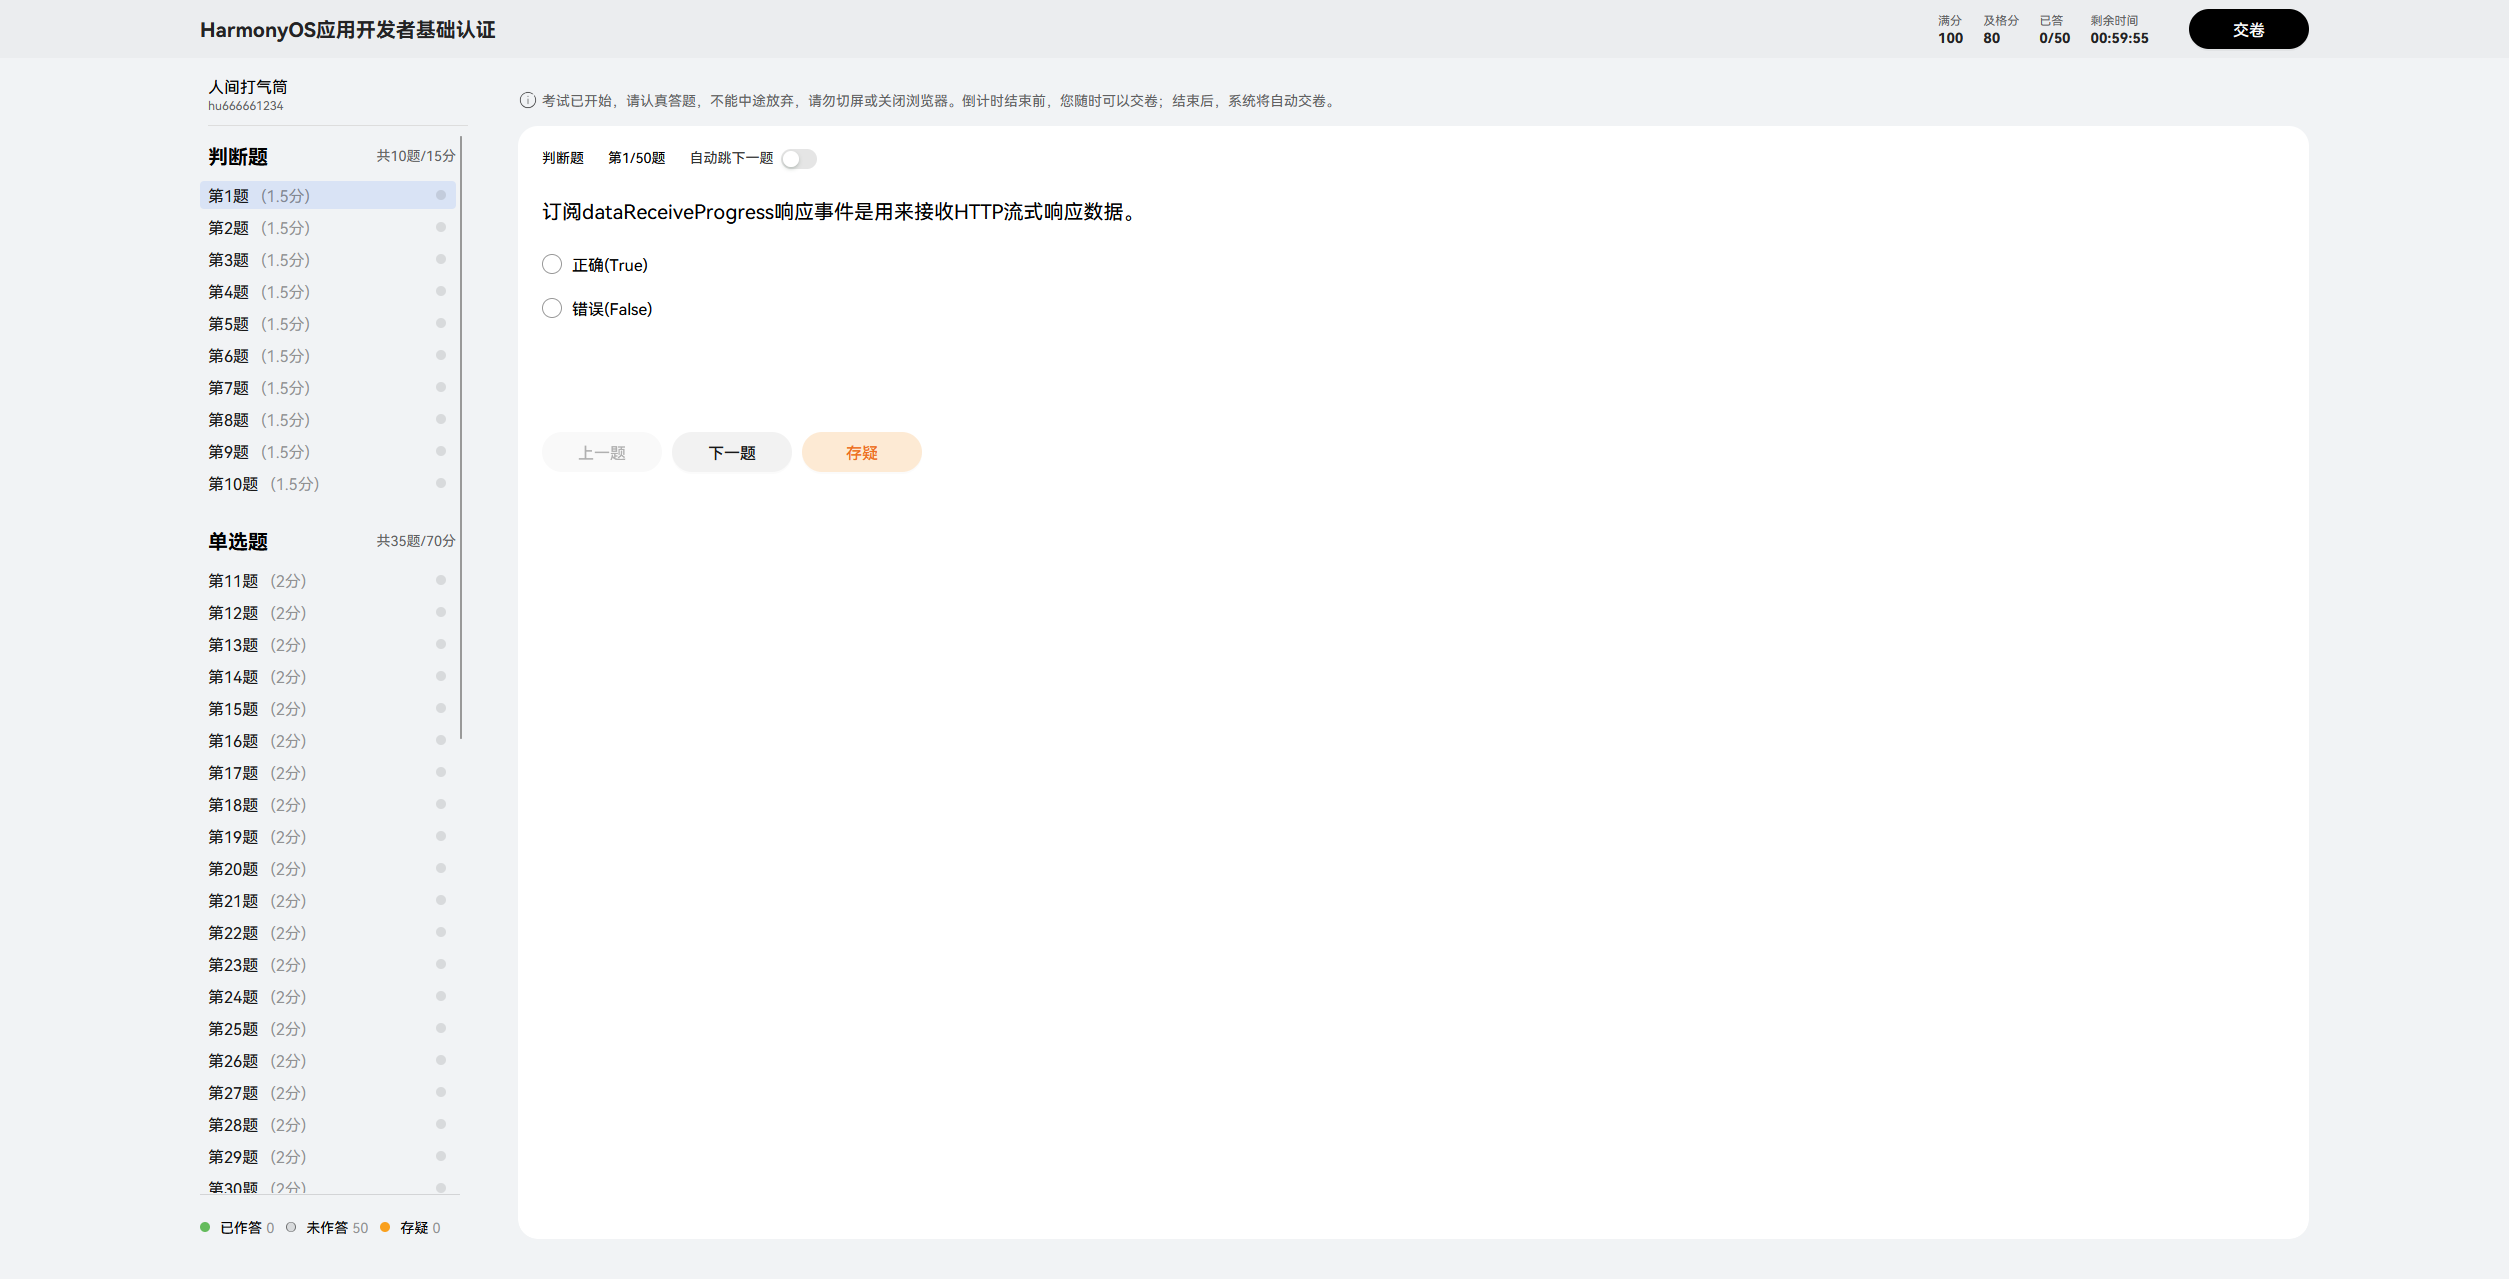Click status dot next to 第11题

440,581
